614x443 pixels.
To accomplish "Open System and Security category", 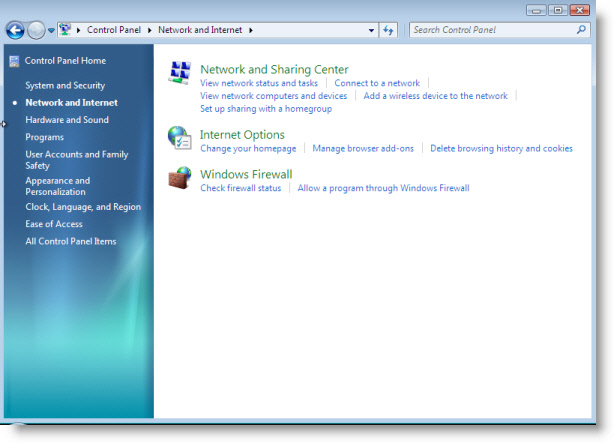I will point(65,85).
